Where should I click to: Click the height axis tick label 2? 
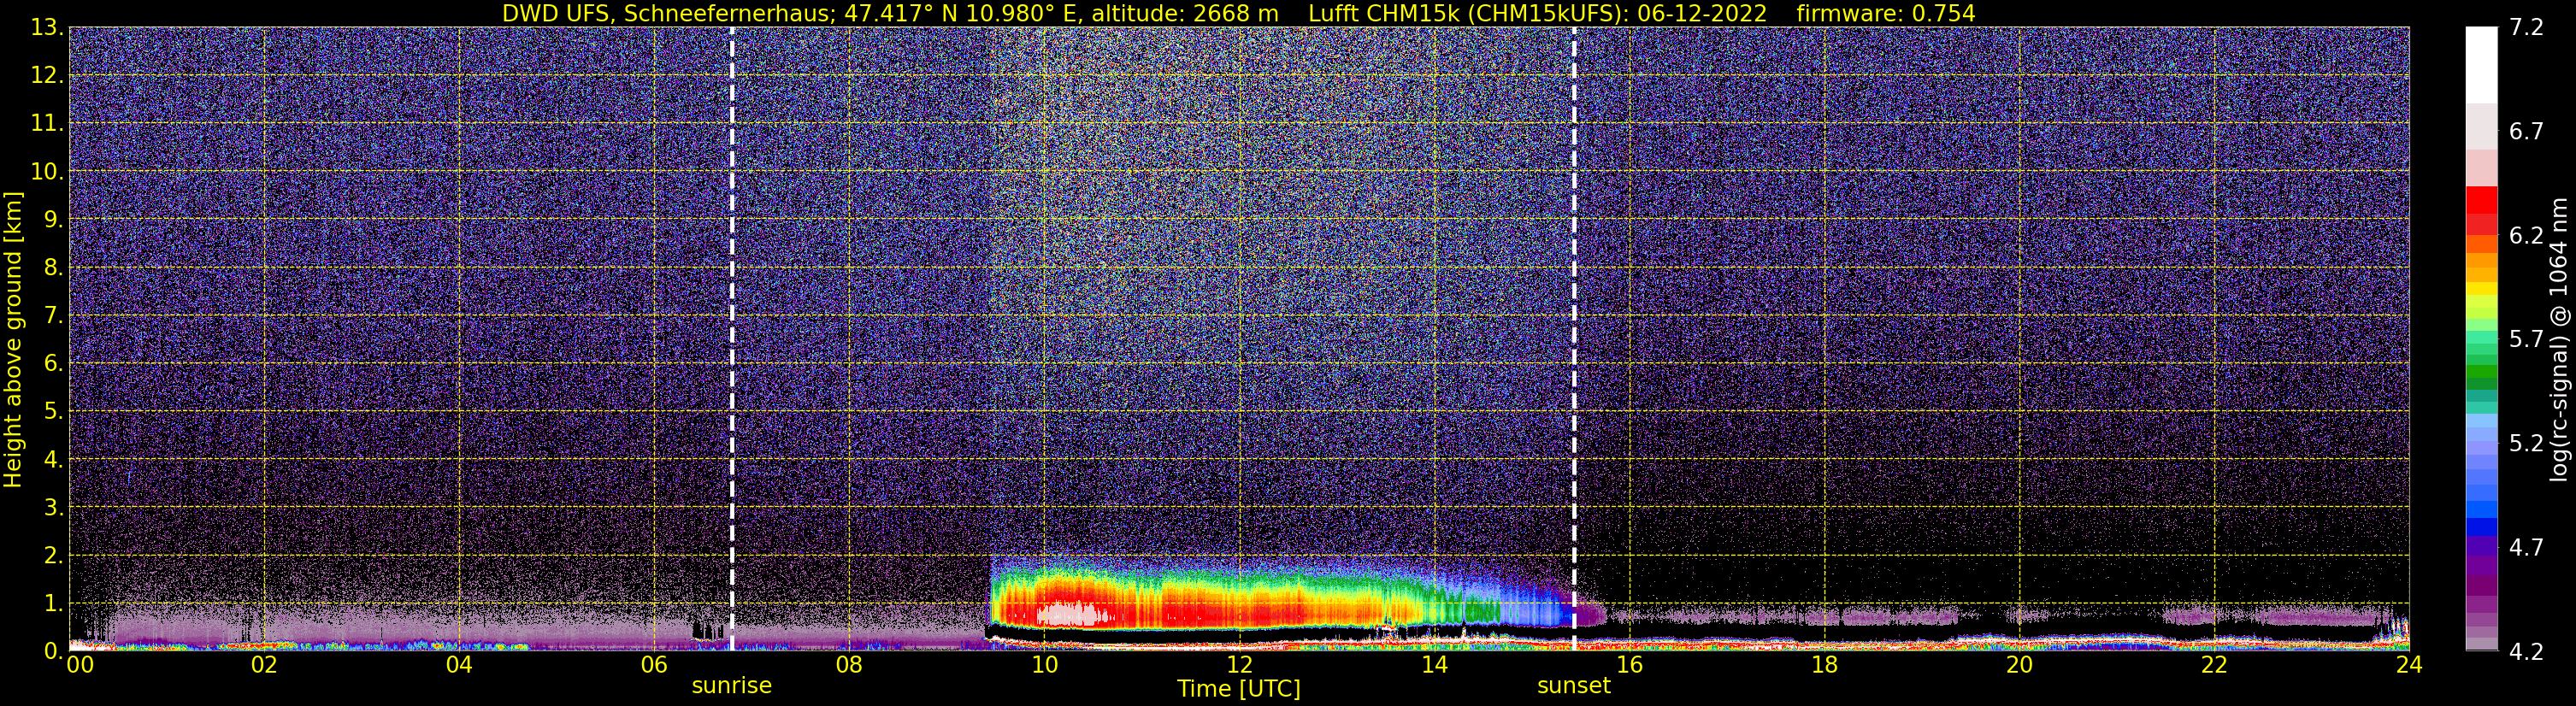click(x=53, y=556)
